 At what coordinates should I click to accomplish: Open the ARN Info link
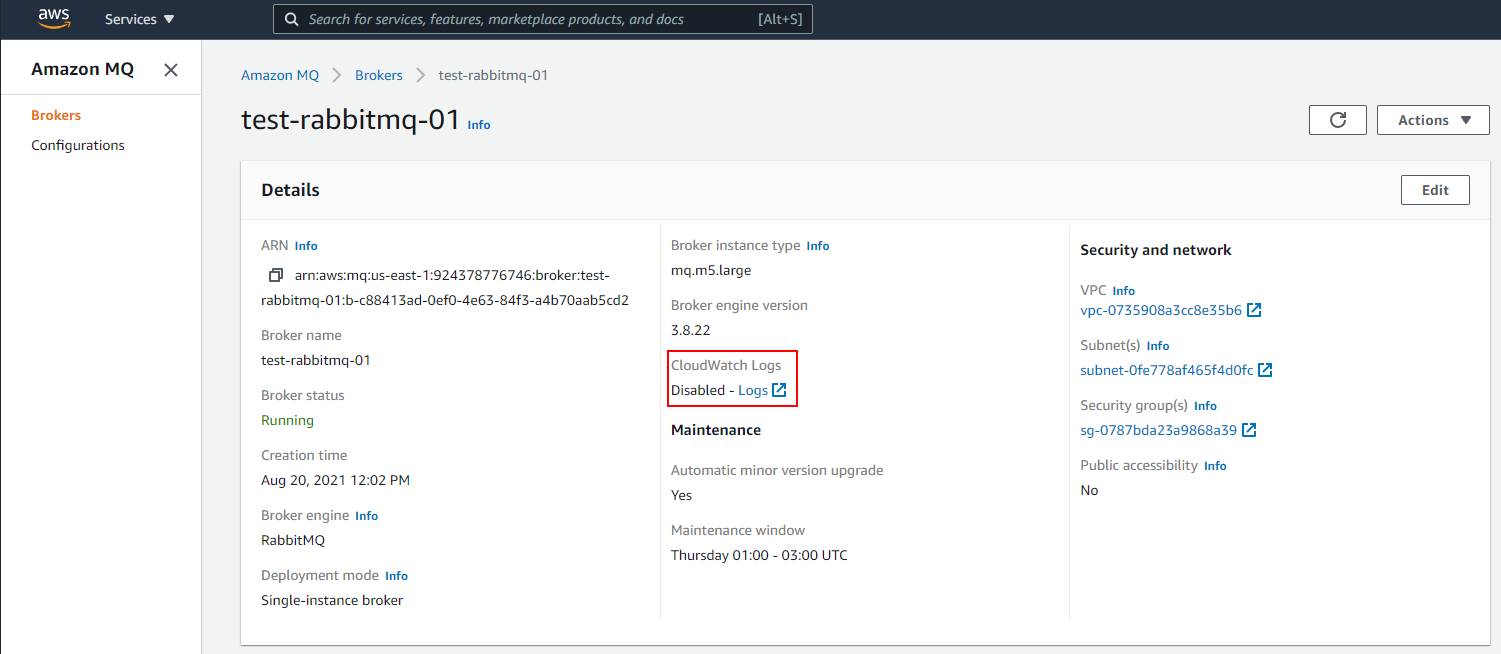click(x=306, y=245)
